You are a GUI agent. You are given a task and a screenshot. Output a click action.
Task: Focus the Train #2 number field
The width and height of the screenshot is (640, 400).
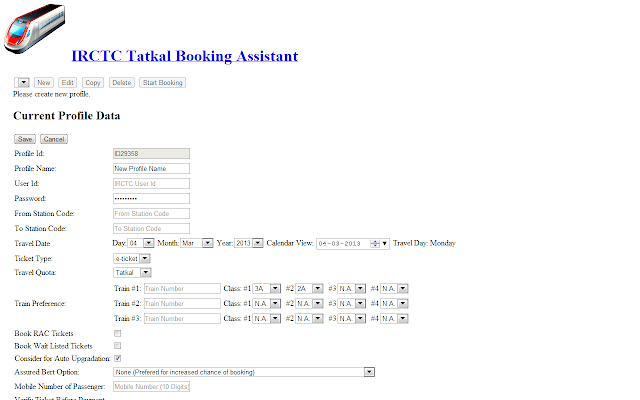click(182, 304)
